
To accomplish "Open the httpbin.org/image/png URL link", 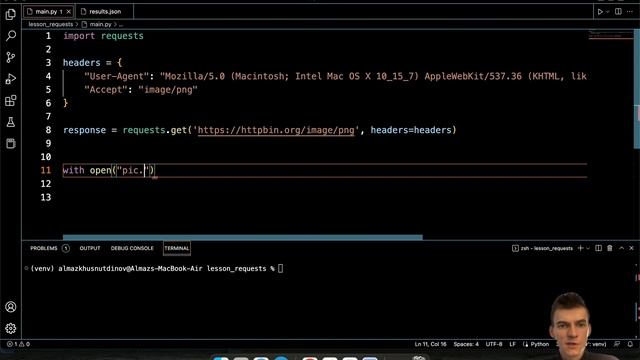I will [x=276, y=130].
